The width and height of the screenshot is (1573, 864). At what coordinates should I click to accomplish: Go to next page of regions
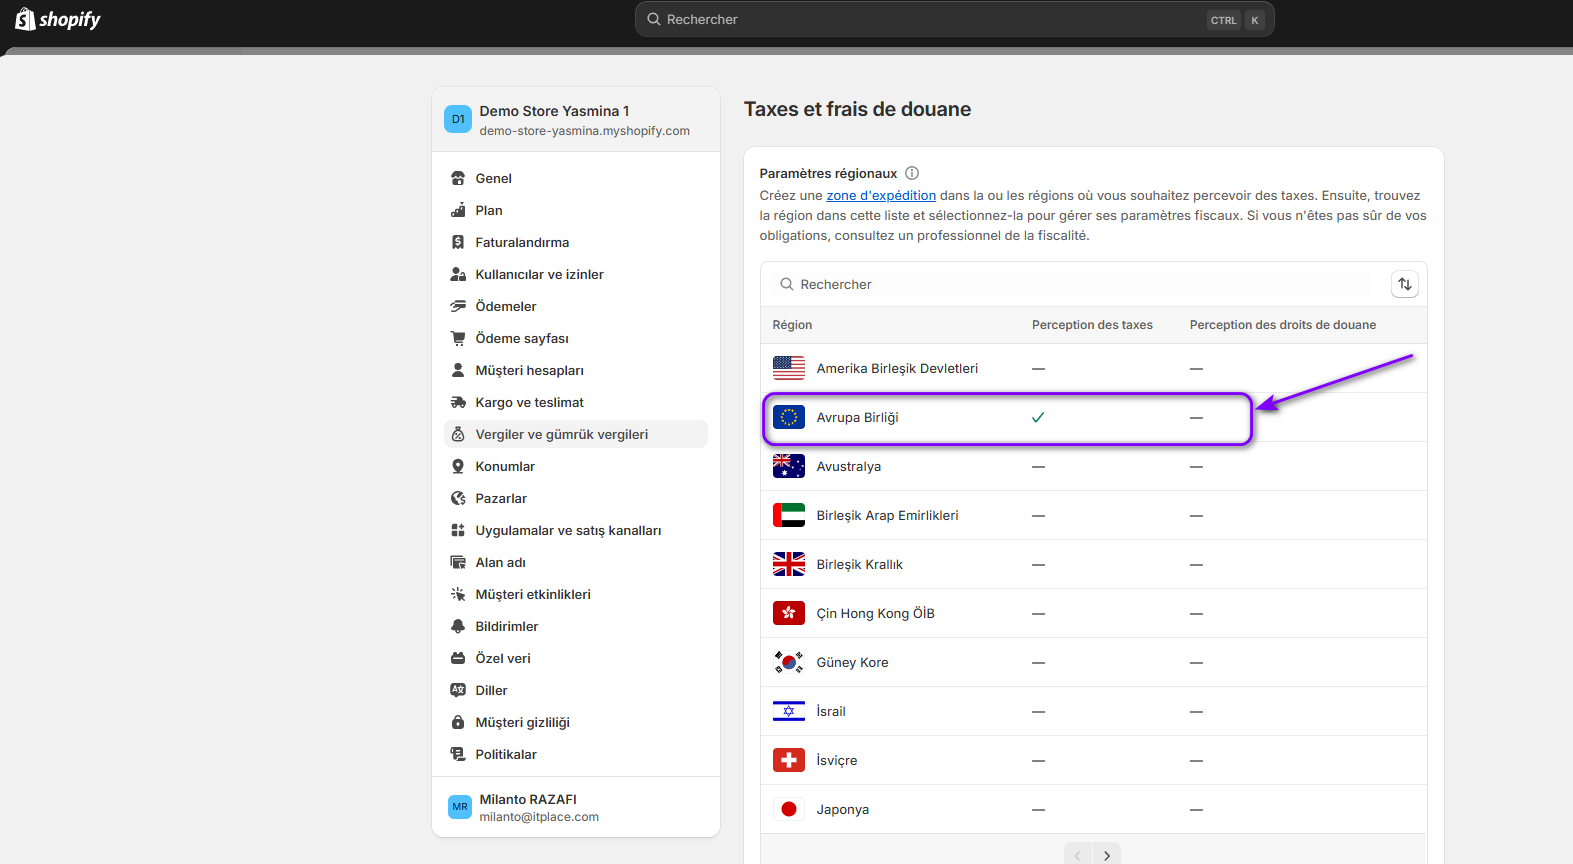pyautogui.click(x=1107, y=855)
